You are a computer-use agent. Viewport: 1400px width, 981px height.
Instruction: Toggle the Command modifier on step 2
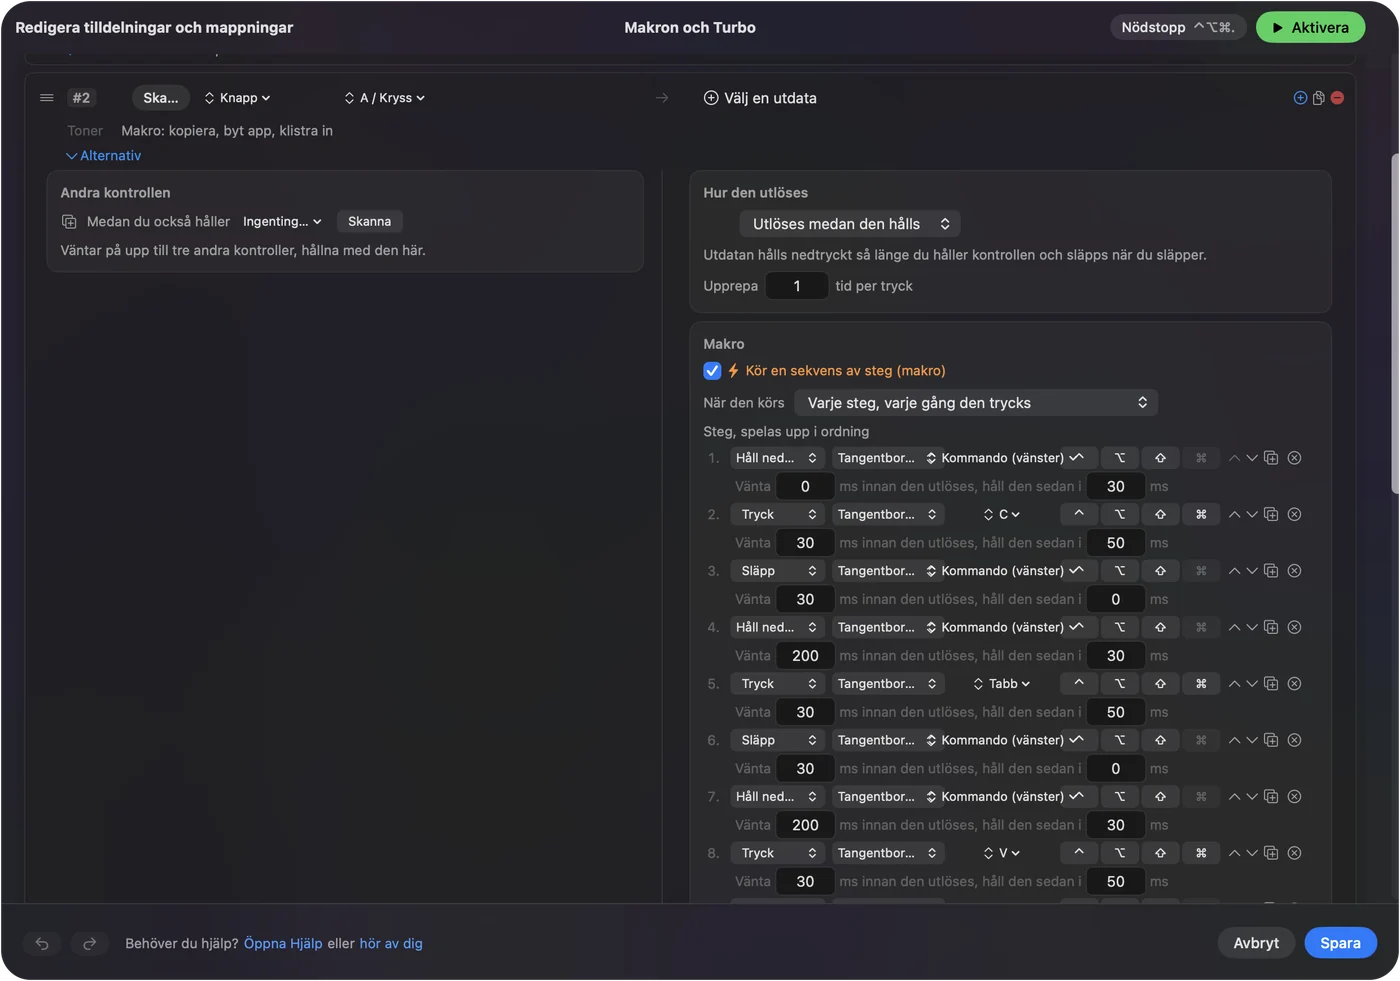(x=1201, y=514)
